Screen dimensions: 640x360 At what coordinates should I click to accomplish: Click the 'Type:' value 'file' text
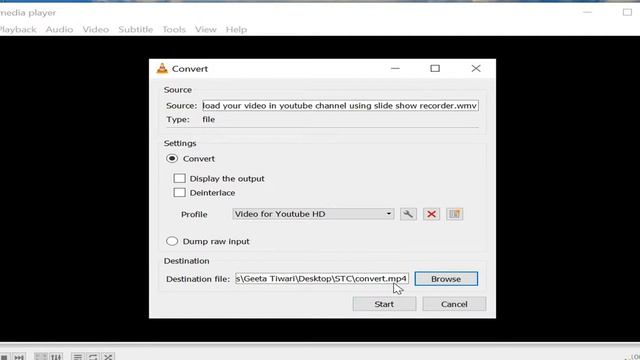click(x=209, y=120)
